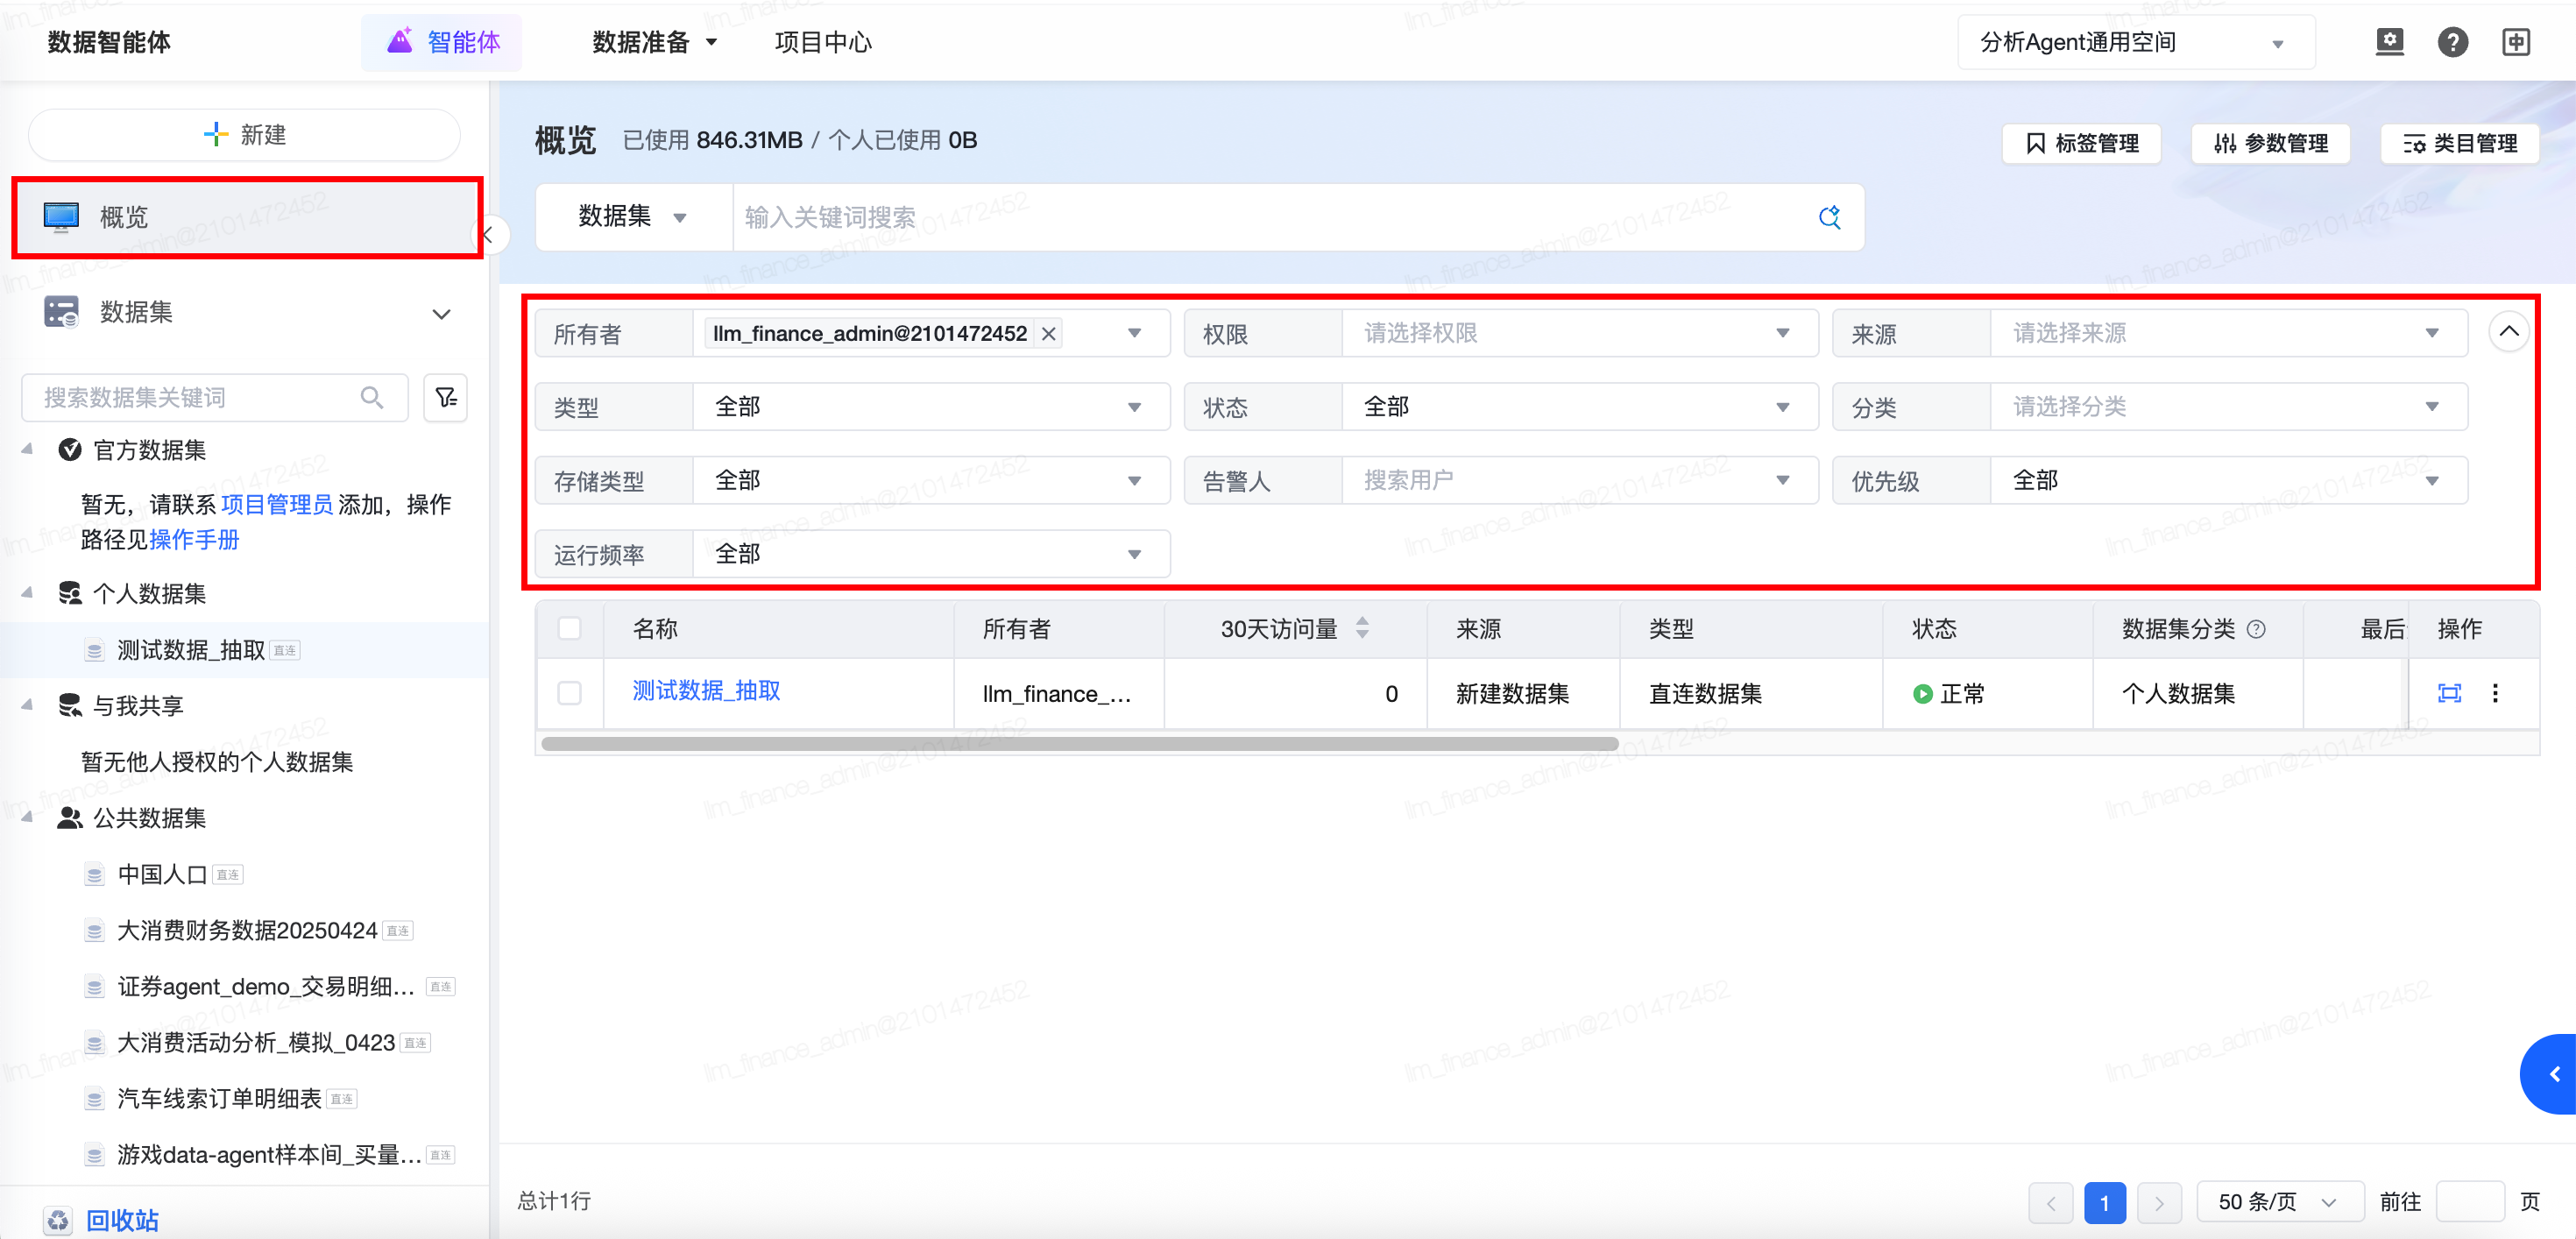The height and width of the screenshot is (1239, 2576).
Task: Select 概览 in the left sidebar
Action: (247, 217)
